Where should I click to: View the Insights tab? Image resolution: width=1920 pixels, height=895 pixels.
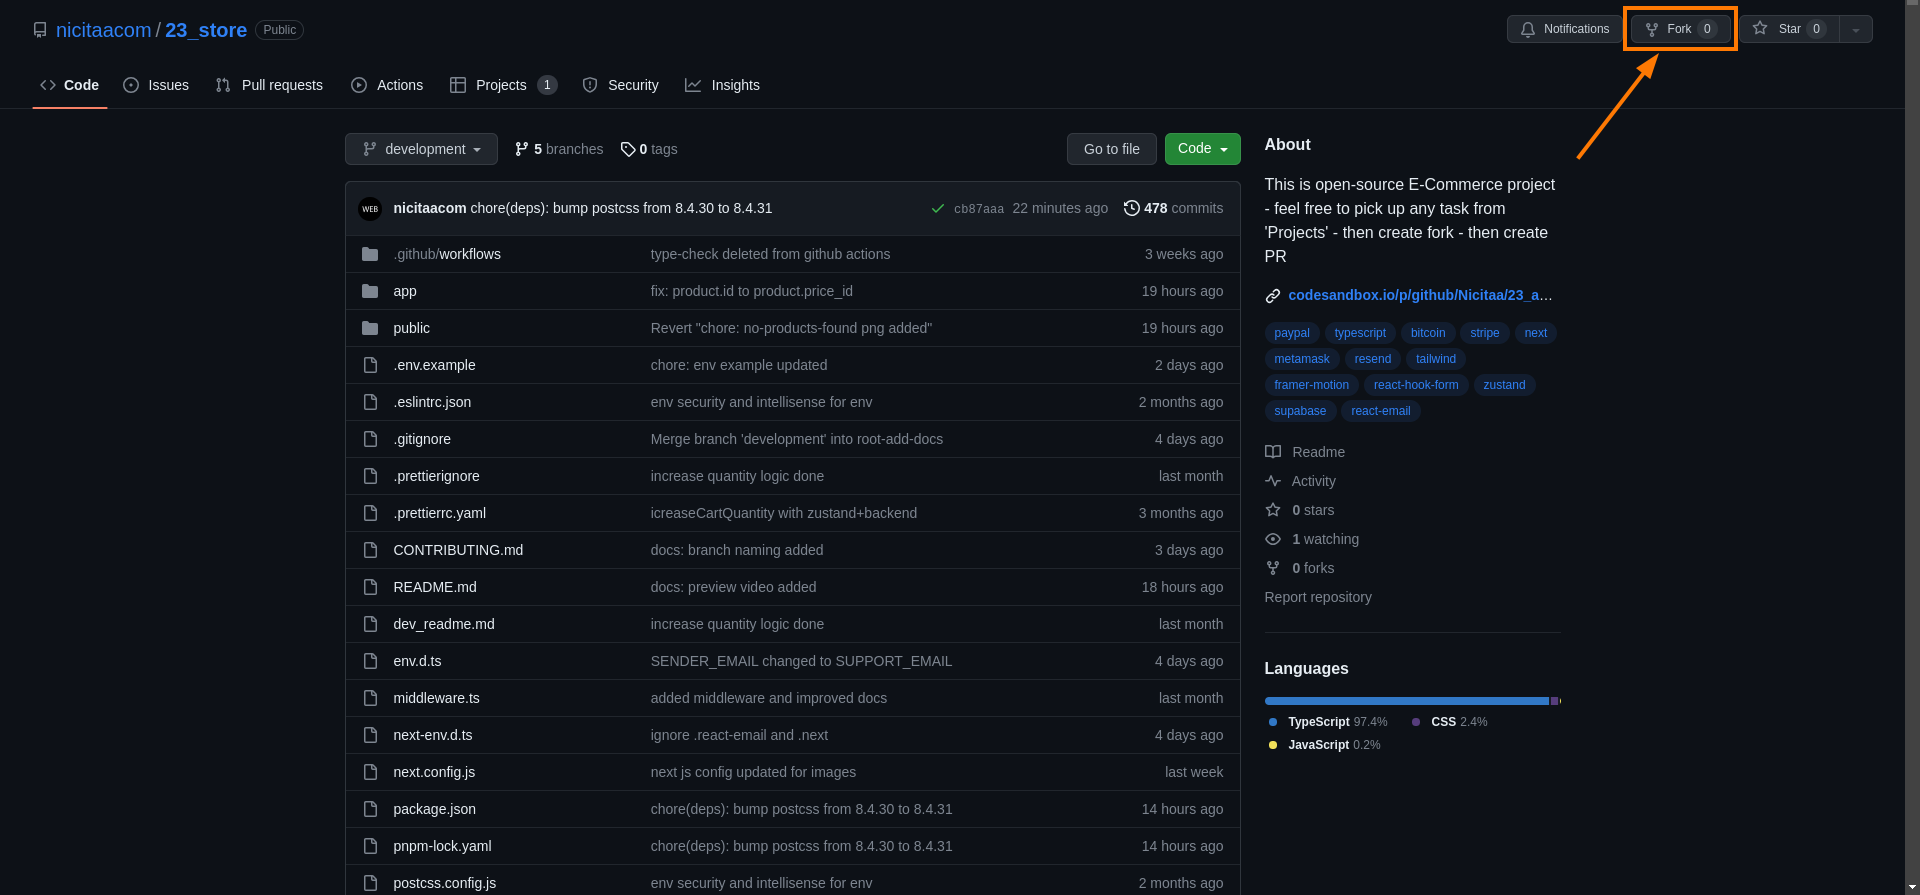click(x=722, y=85)
